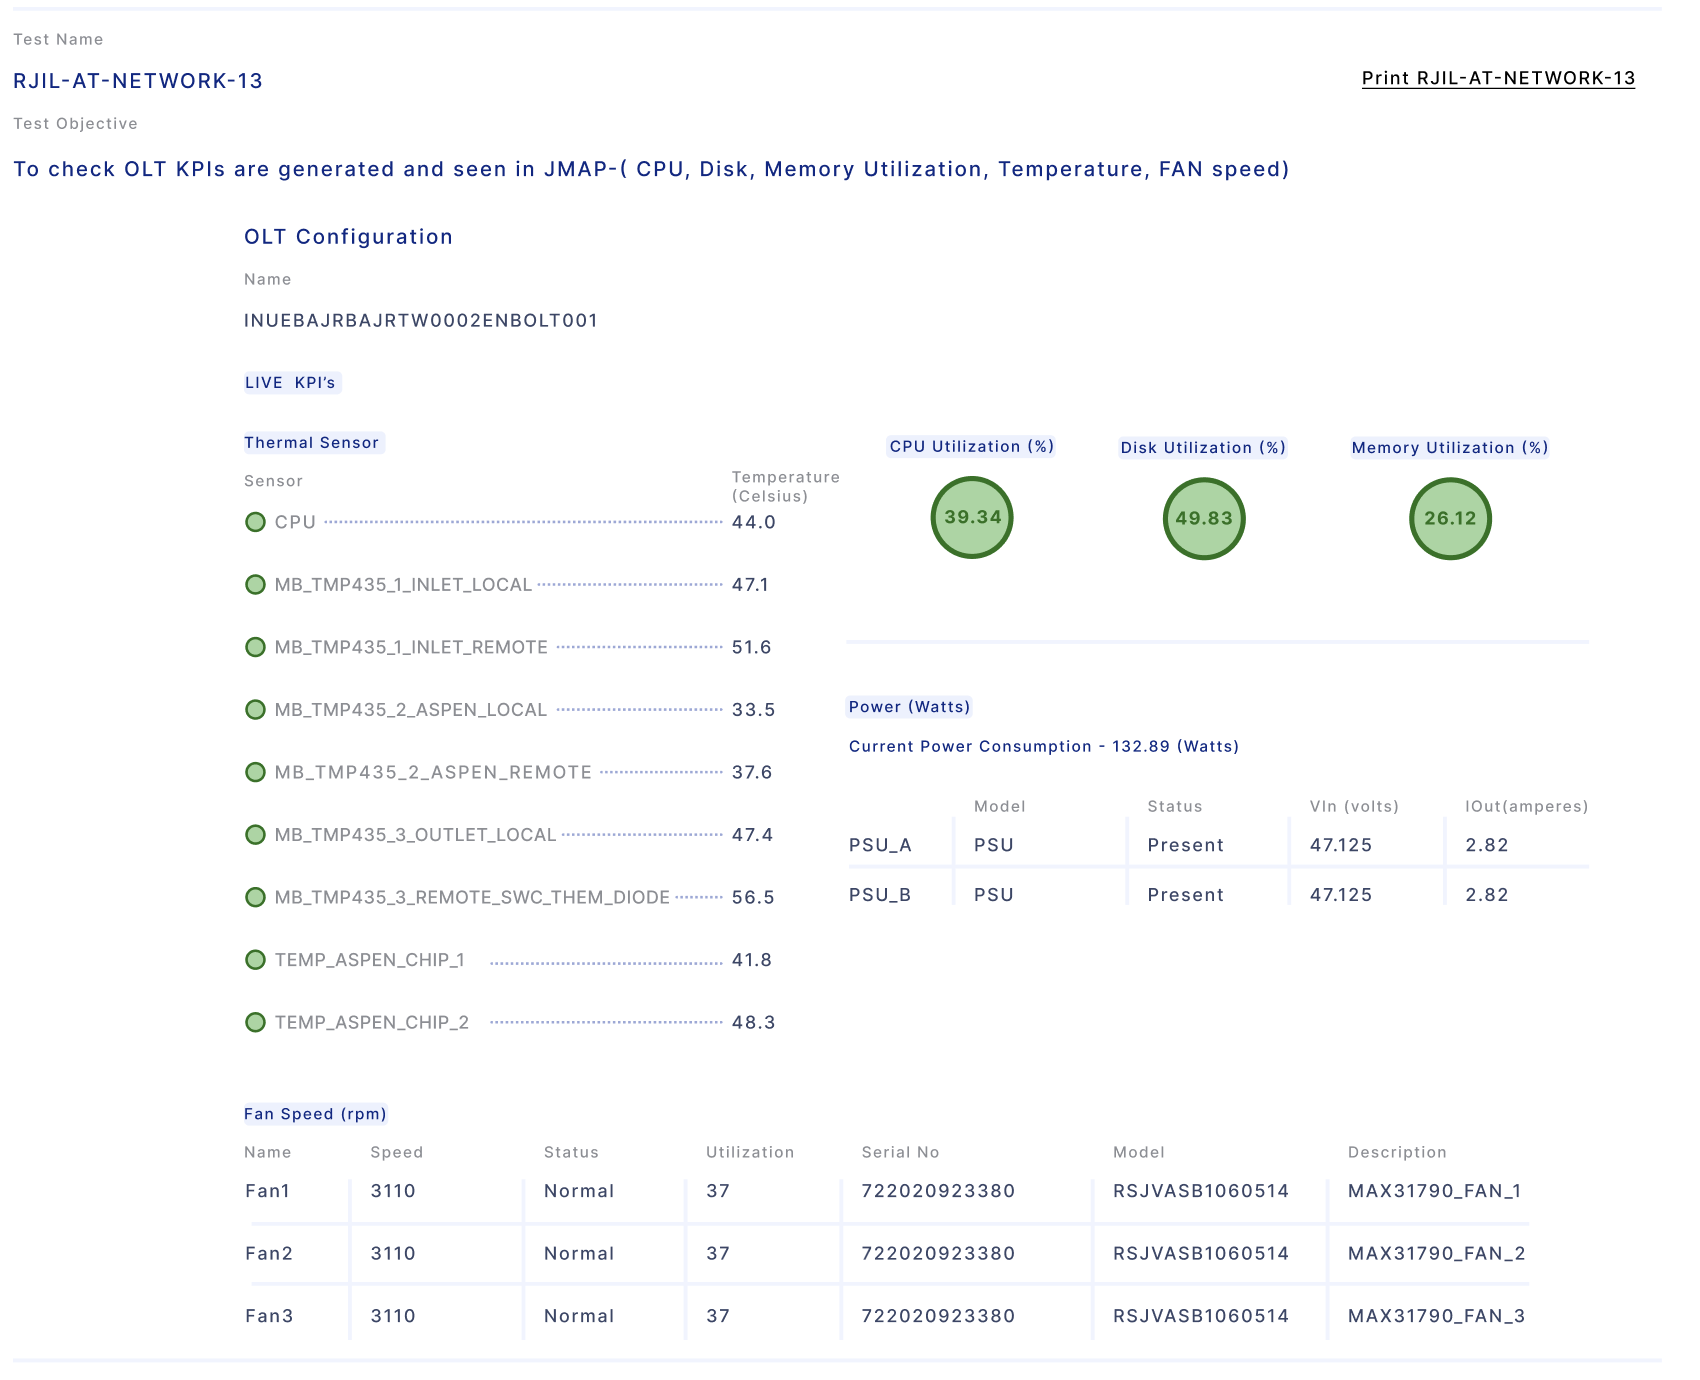Select the green status indicator beside CPU sensor
Viewport: 1700px width, 1380px height.
coord(256,521)
